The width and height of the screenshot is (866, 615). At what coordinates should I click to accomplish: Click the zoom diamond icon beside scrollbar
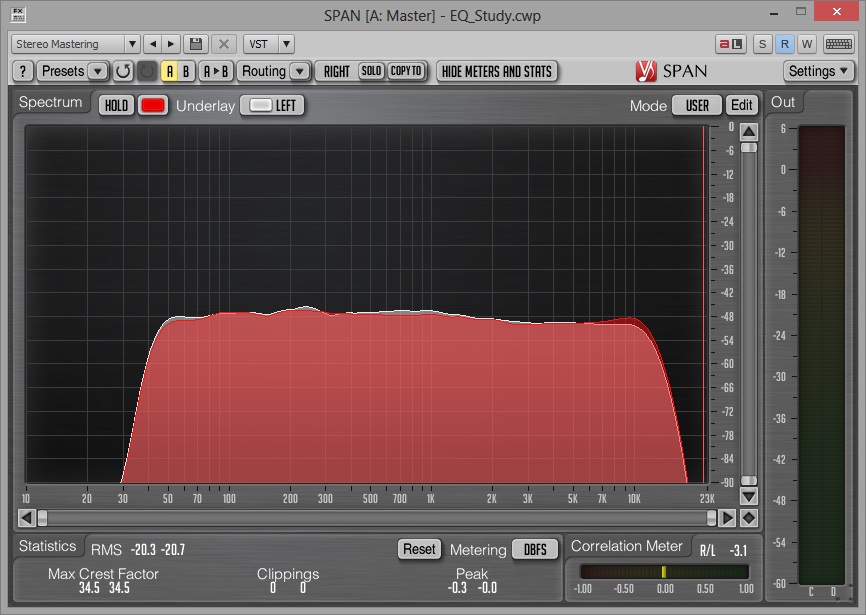point(749,518)
